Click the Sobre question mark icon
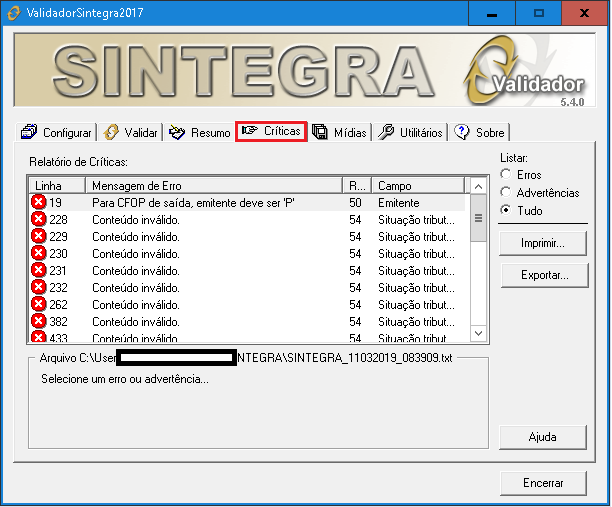Image resolution: width=612 pixels, height=507 pixels. click(x=462, y=132)
